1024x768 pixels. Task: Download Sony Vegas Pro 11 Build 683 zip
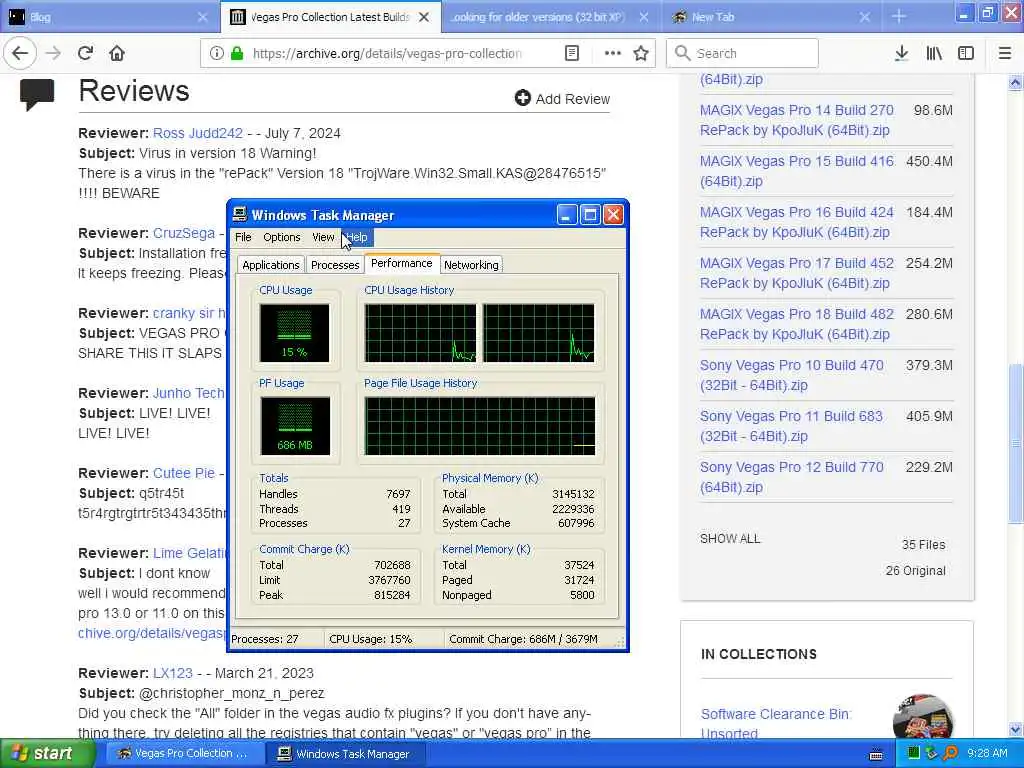click(x=792, y=426)
